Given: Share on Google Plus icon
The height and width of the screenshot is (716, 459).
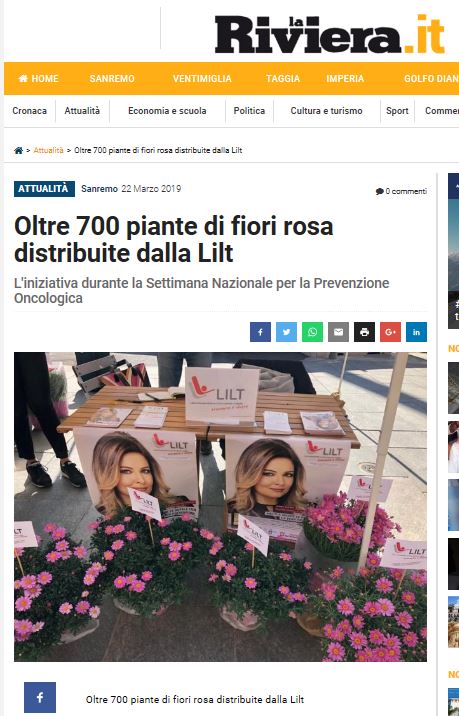Looking at the screenshot, I should coord(390,332).
